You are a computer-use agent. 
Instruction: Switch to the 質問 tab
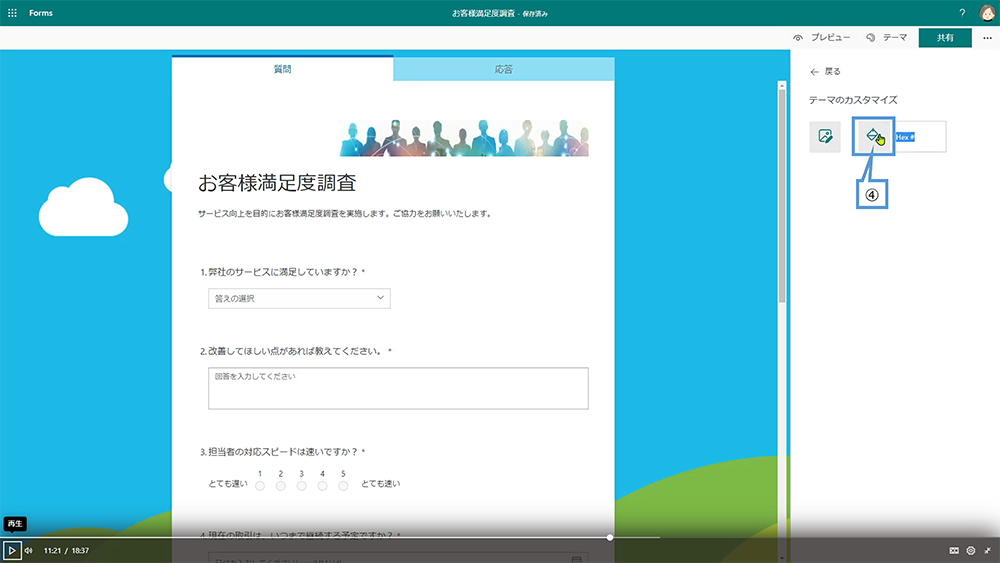point(282,69)
